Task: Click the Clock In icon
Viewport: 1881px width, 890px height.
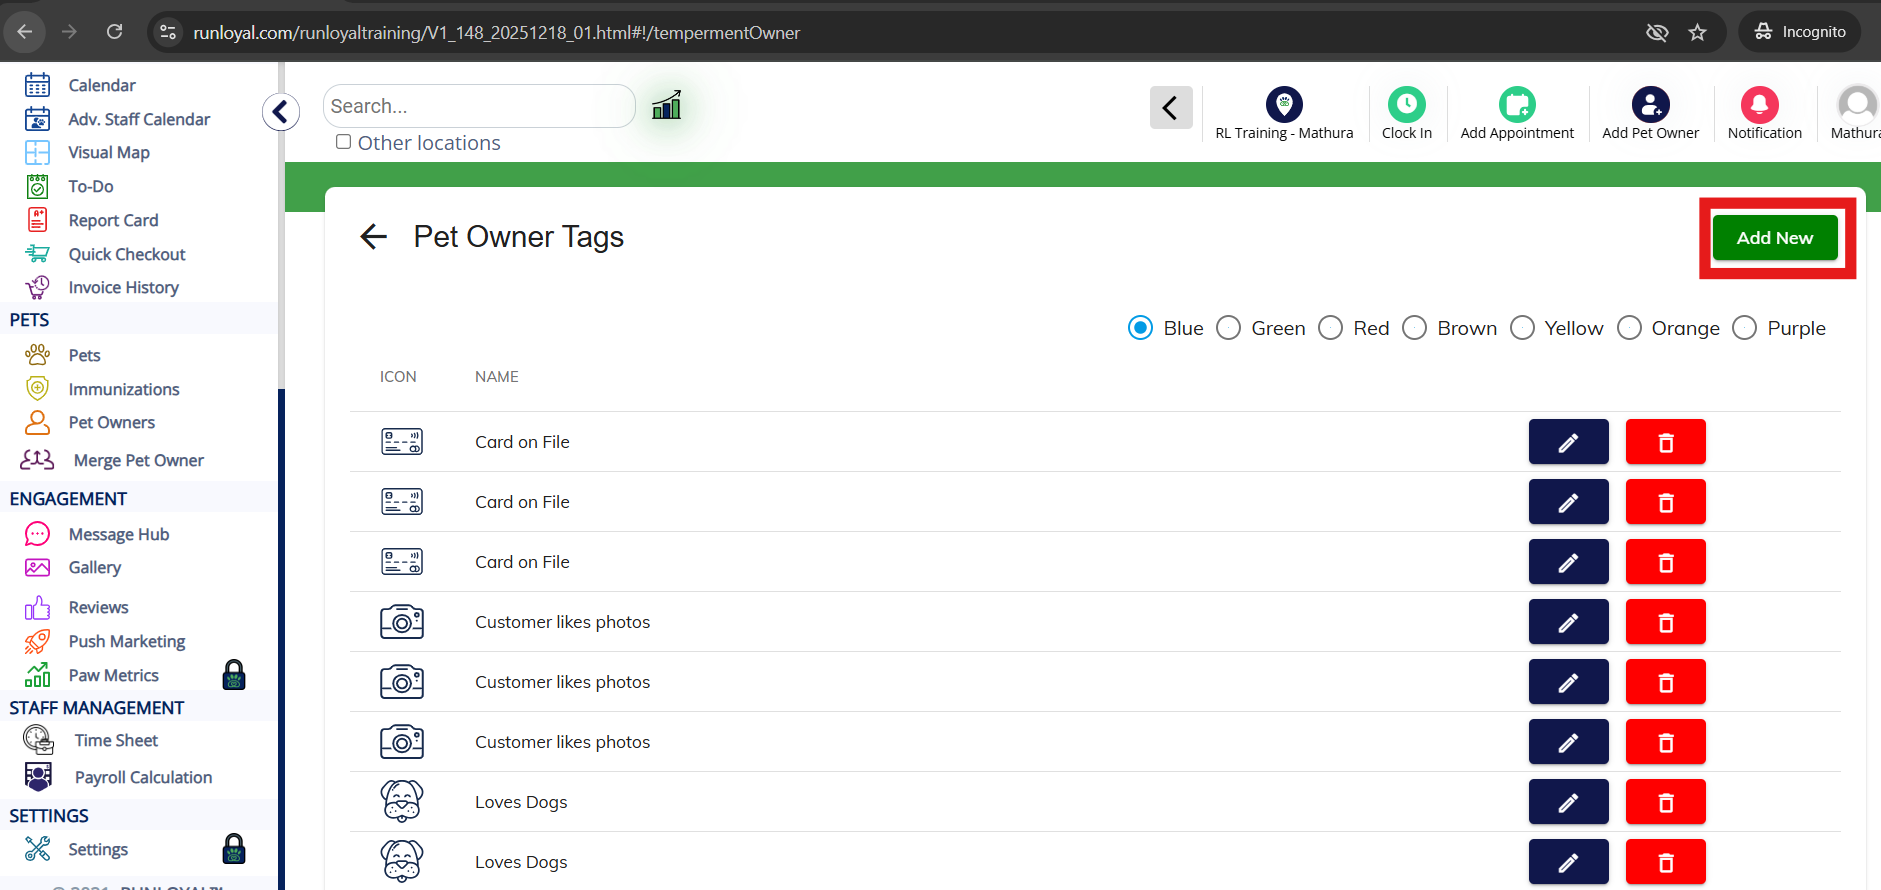Action: coord(1407,104)
